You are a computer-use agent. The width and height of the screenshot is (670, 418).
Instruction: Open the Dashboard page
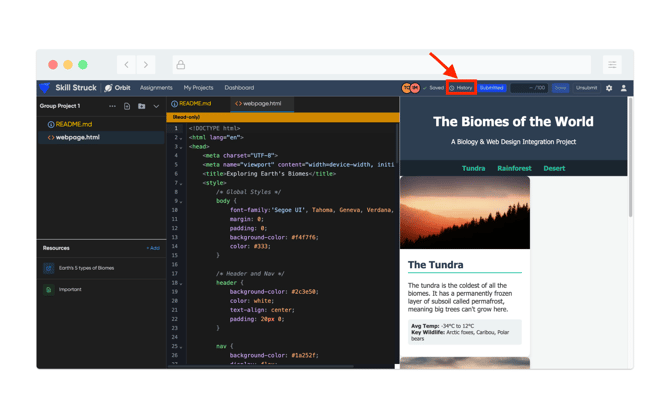click(239, 88)
